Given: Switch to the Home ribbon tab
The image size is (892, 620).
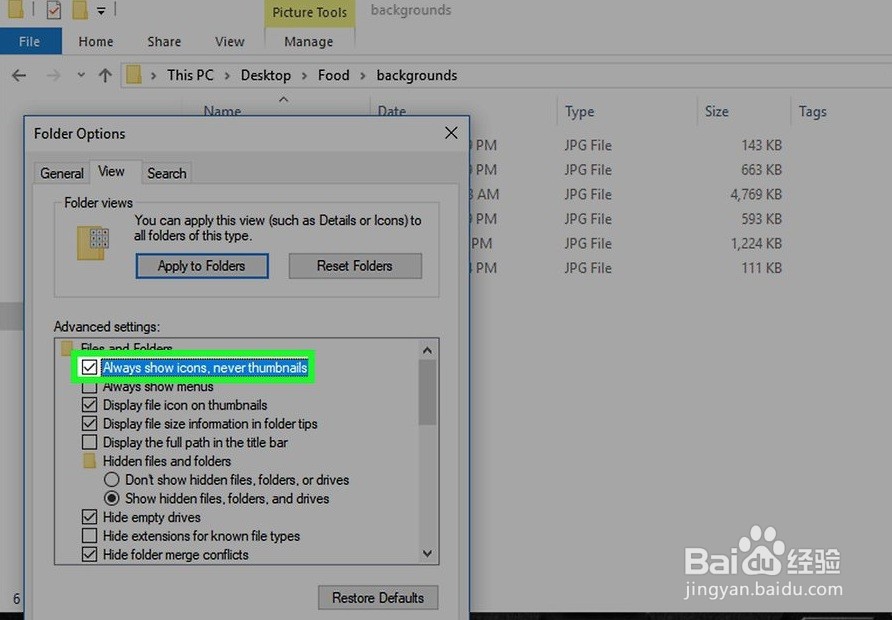Looking at the screenshot, I should click(96, 42).
